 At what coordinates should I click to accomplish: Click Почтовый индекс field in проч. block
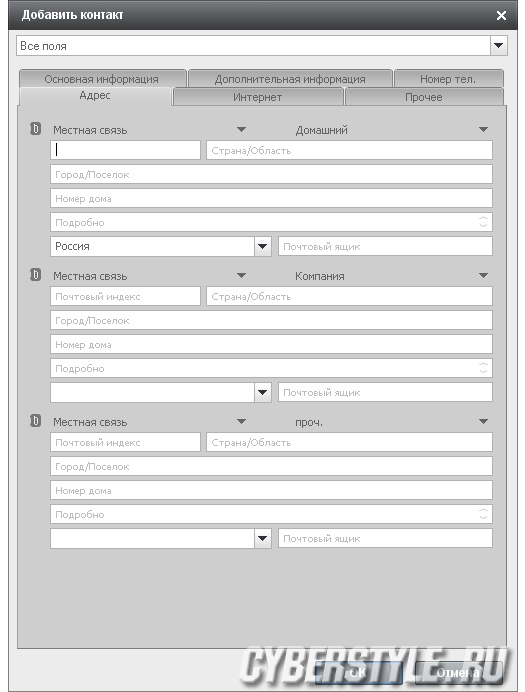point(125,442)
